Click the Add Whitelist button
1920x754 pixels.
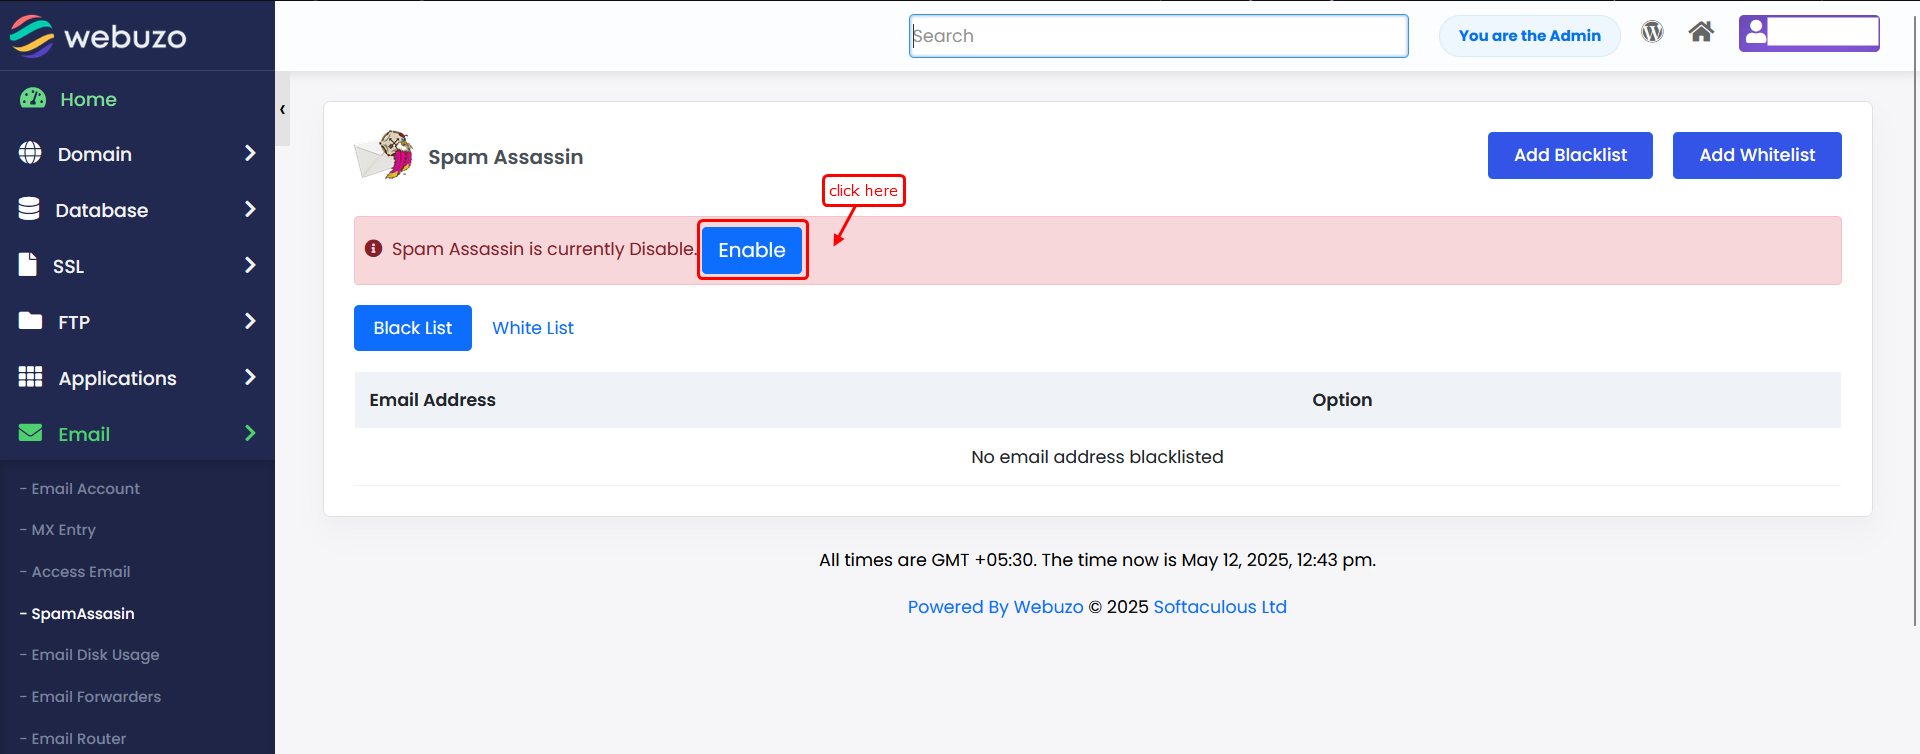click(x=1757, y=155)
